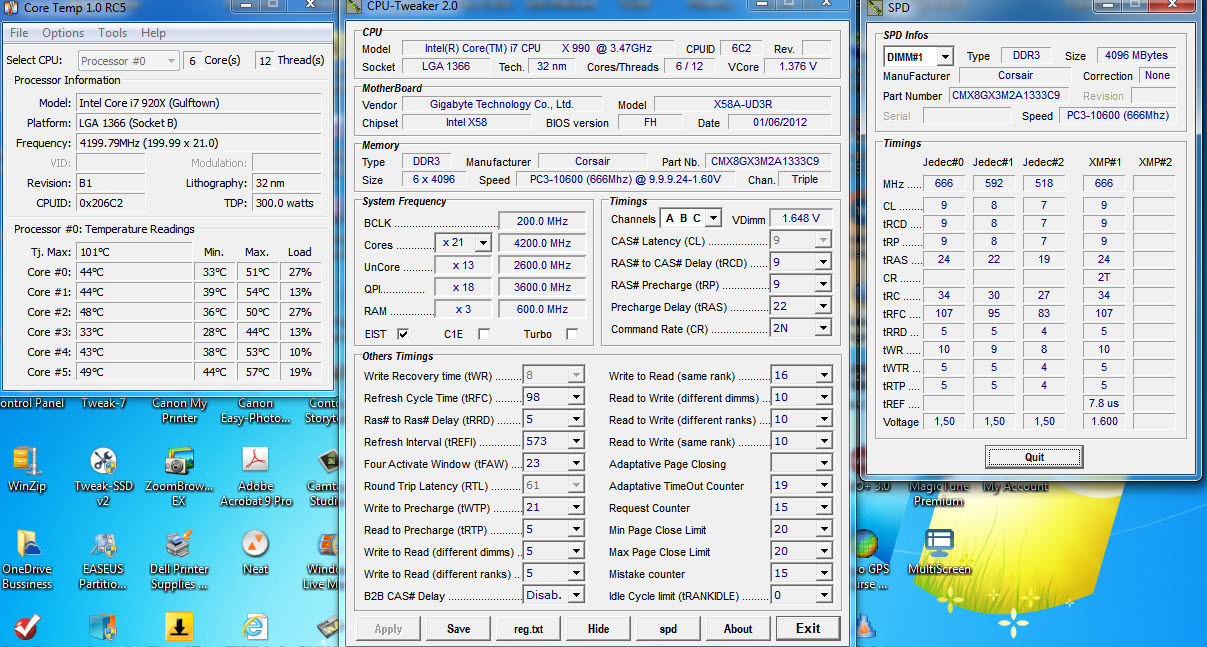The height and width of the screenshot is (647, 1207).
Task: Toggle the EIST checkbox
Action: click(x=403, y=334)
